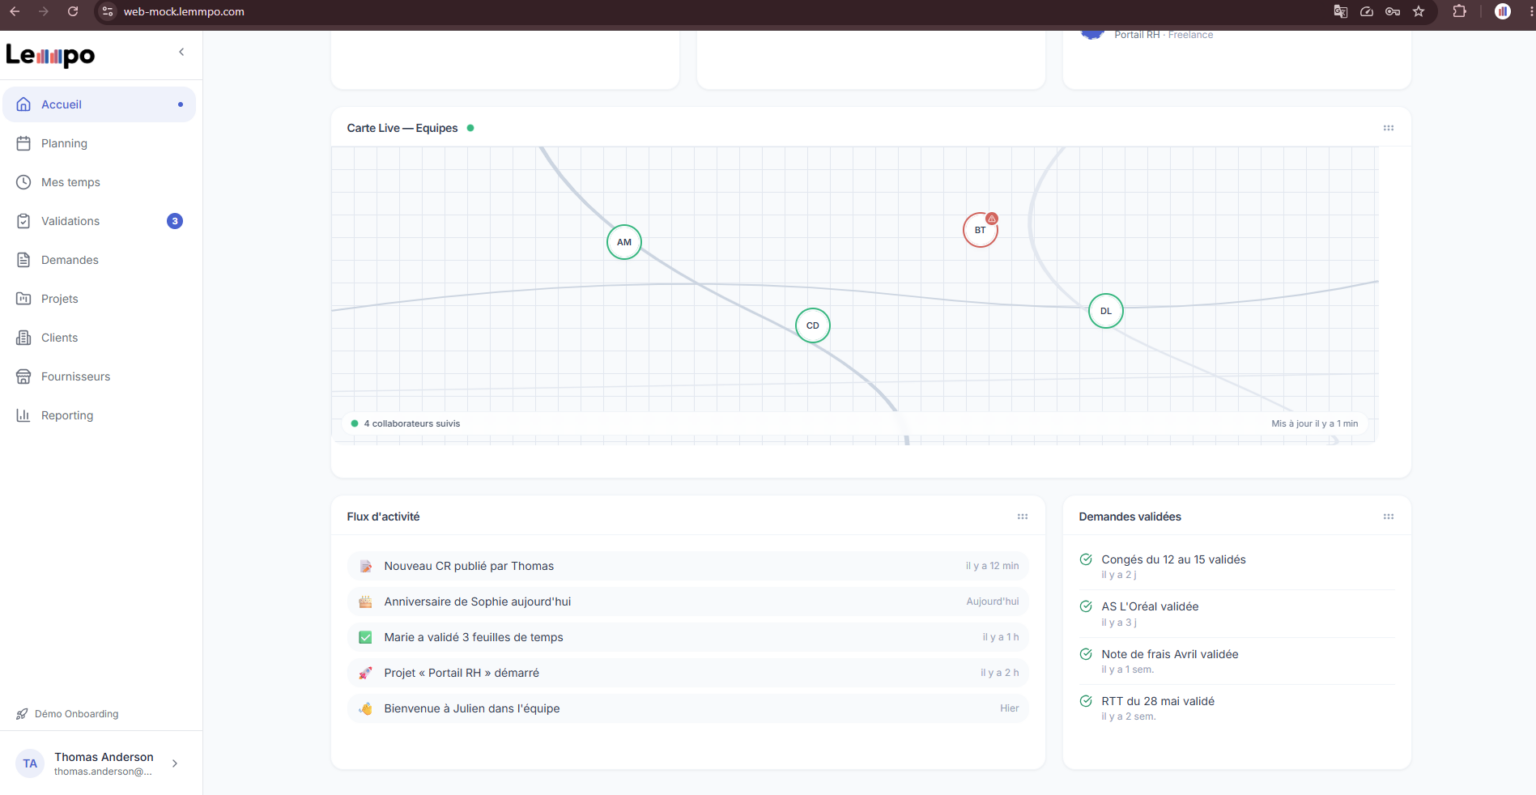Click 'RTT du 28 mai validé' entry
The image size is (1536, 795).
coord(1237,708)
